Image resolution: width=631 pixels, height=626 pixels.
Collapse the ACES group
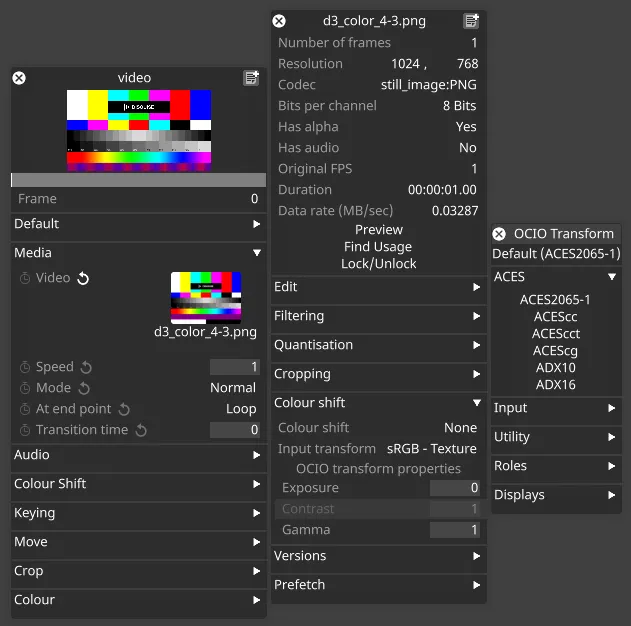click(556, 277)
